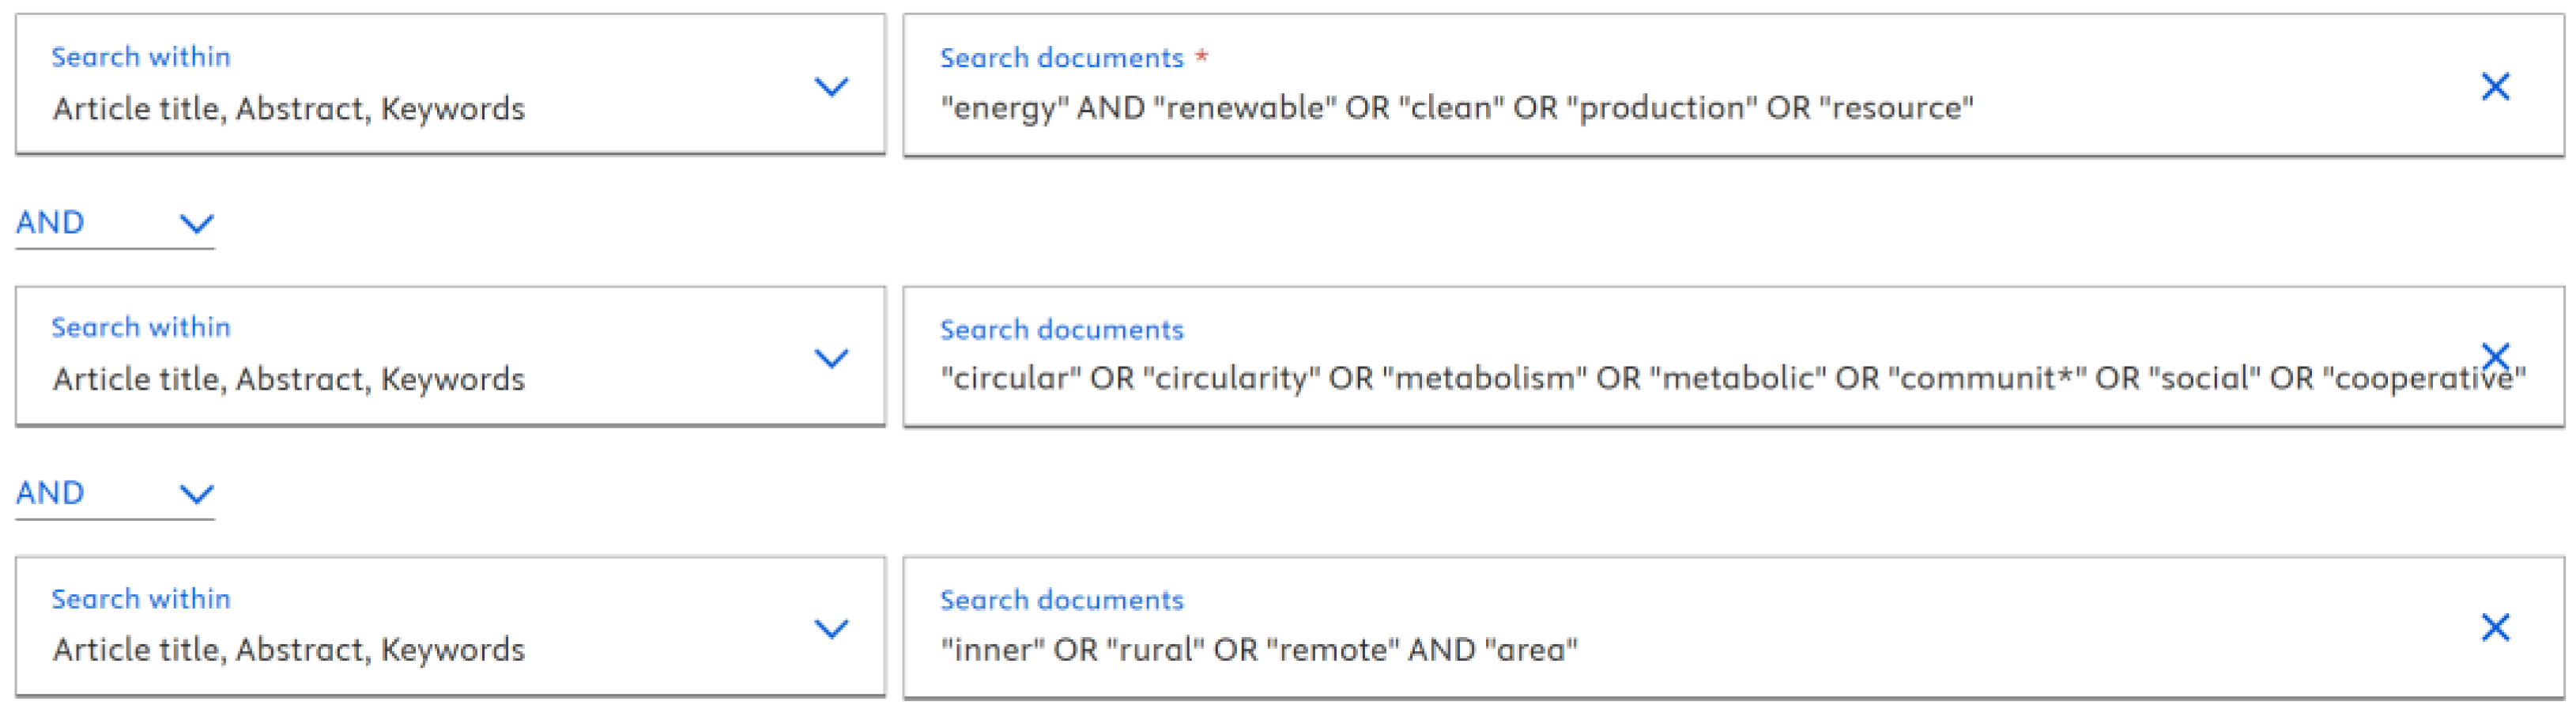Click chevron in Search within beside energy query
Viewport: 2576px width, 716px height.
[831, 87]
